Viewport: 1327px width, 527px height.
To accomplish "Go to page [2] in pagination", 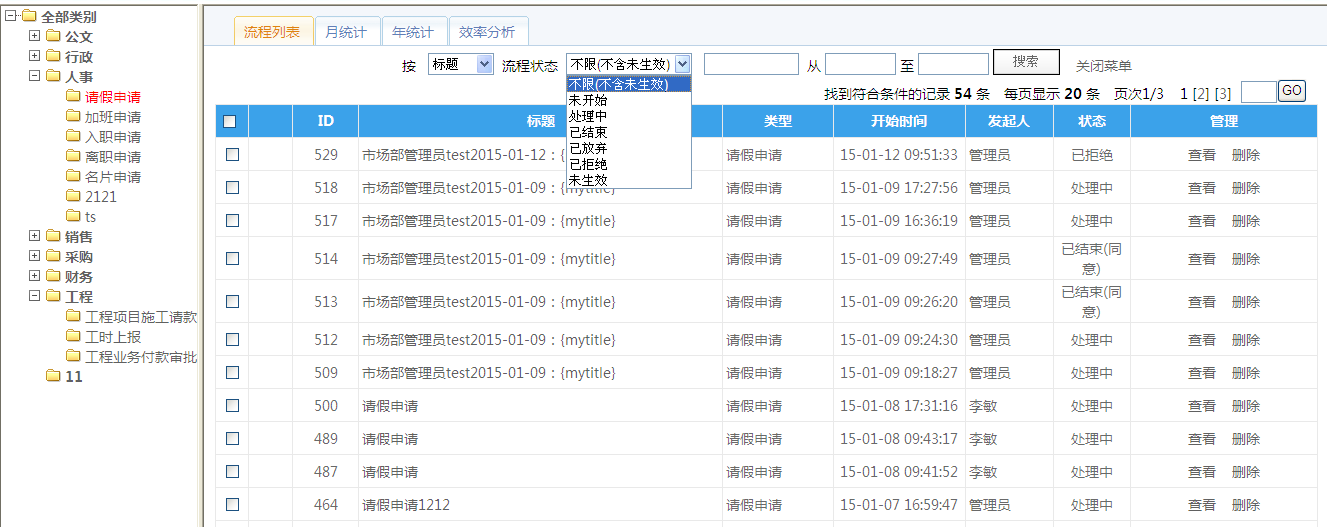I will (1201, 93).
